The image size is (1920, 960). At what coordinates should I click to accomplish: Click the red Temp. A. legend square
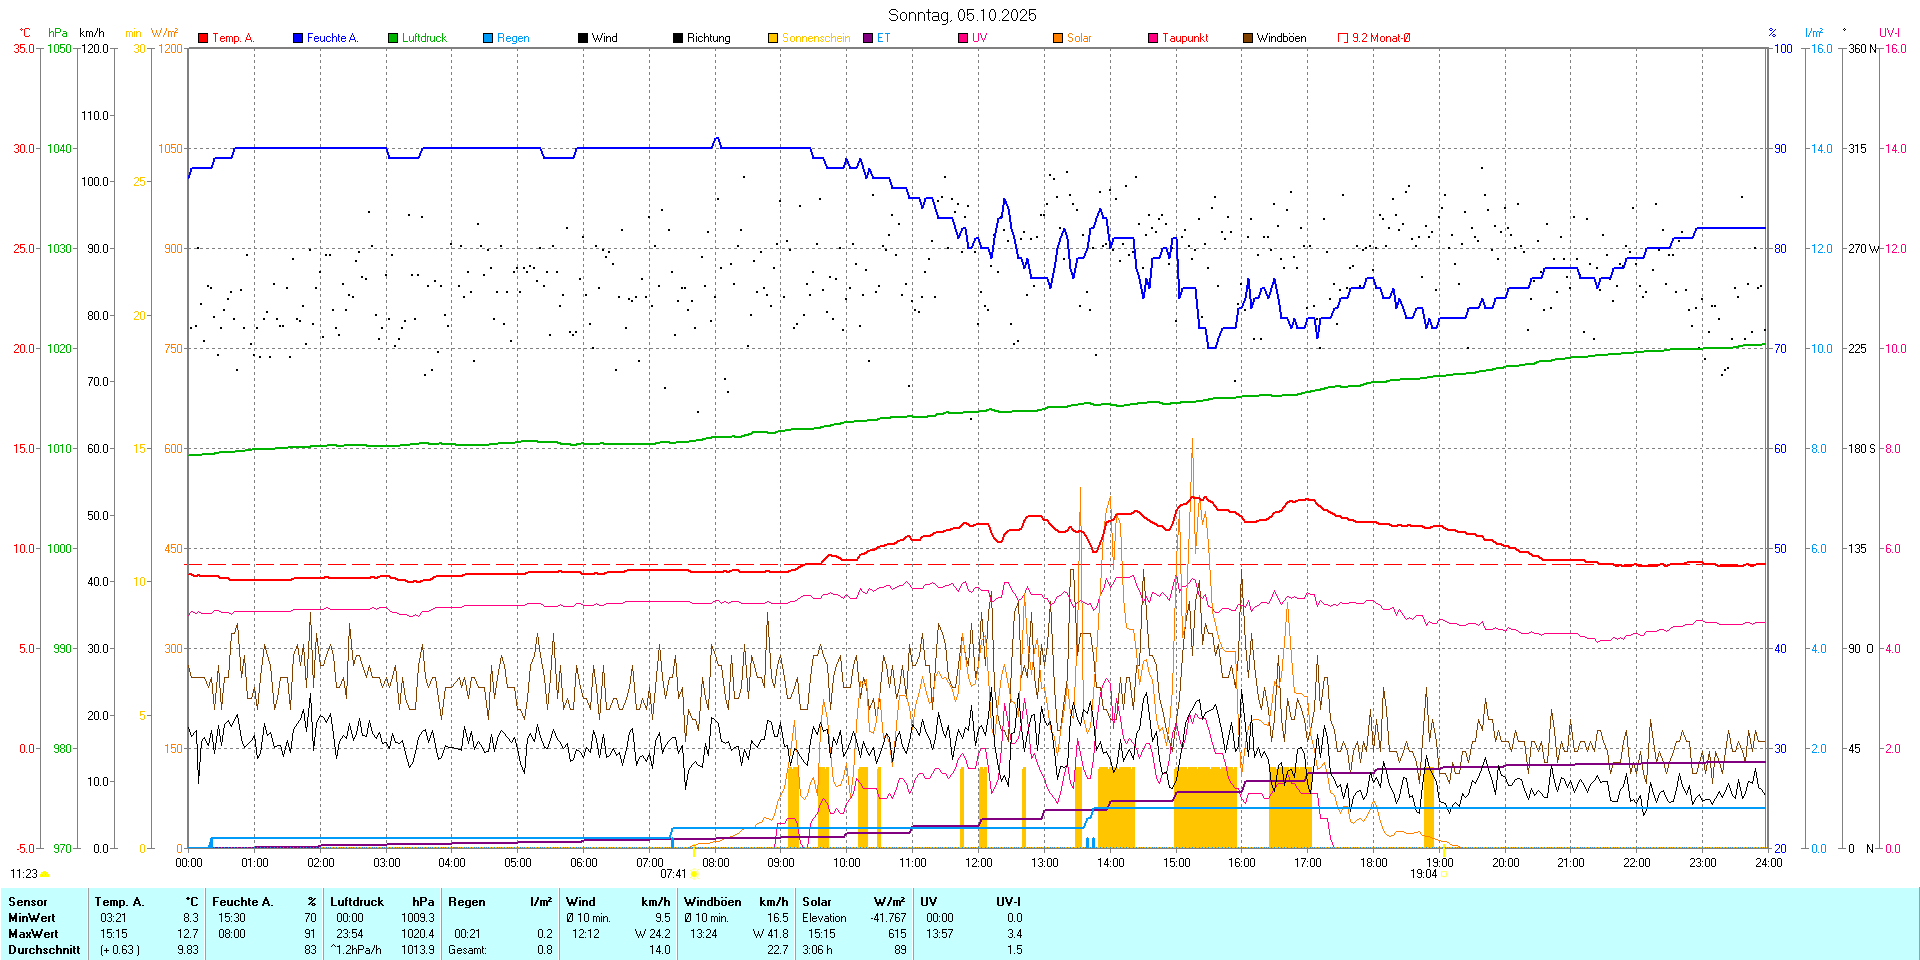[203, 38]
